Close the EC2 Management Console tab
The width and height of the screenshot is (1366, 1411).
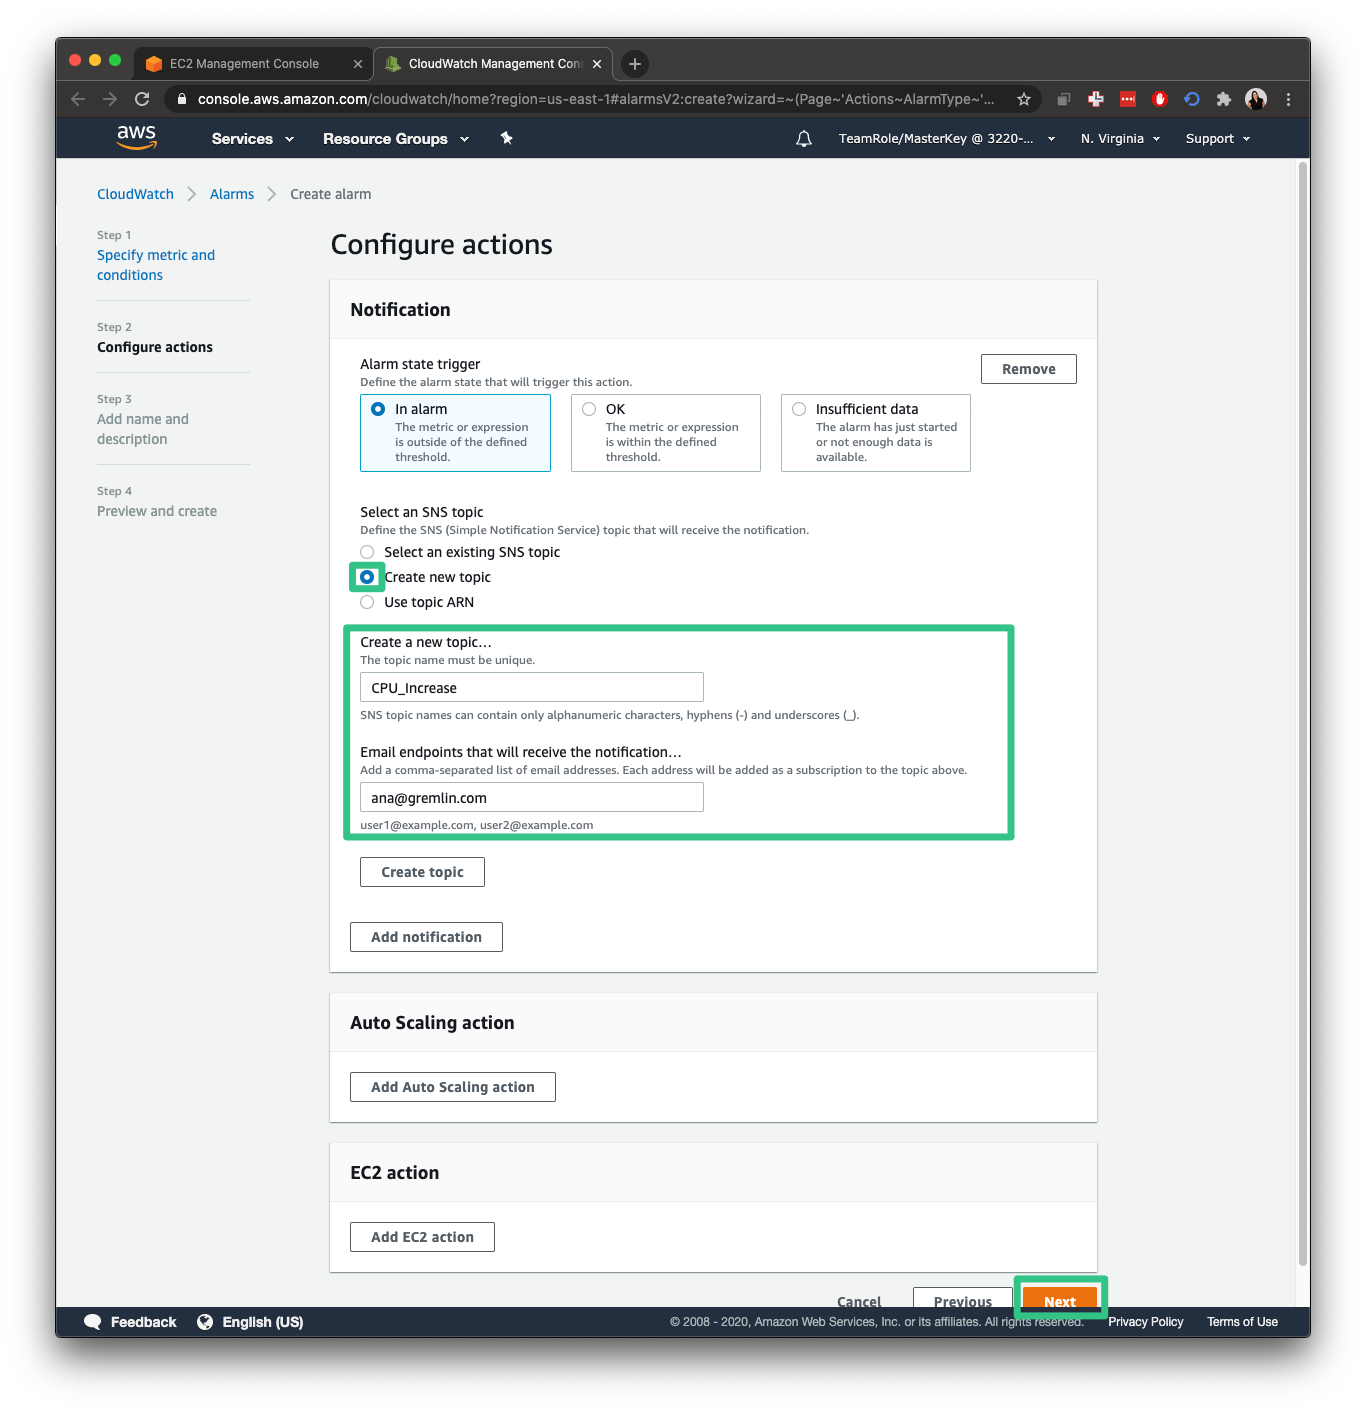[358, 64]
